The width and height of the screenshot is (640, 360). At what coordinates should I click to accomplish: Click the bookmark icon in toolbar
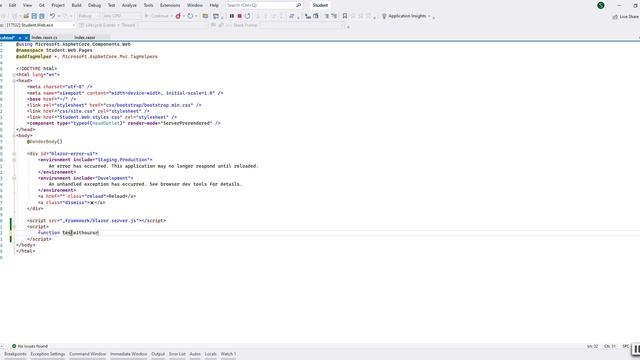(x=344, y=16)
